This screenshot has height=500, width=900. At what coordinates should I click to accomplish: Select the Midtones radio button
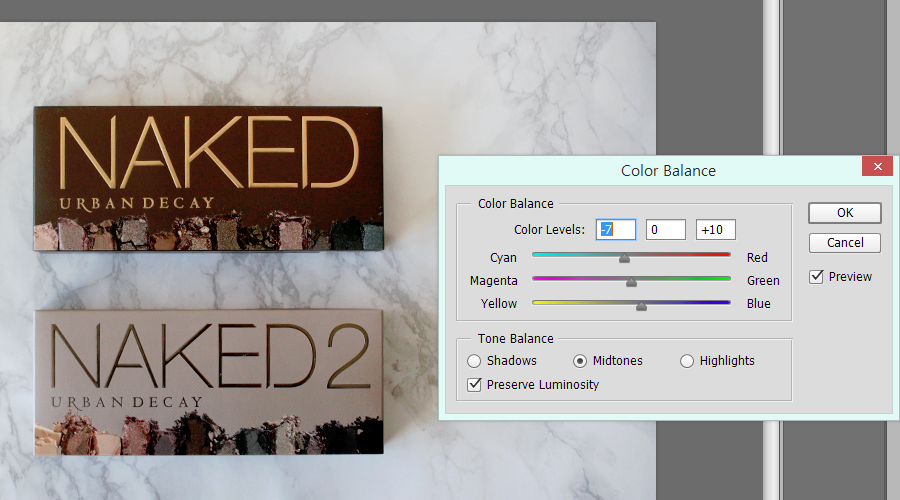[x=580, y=361]
